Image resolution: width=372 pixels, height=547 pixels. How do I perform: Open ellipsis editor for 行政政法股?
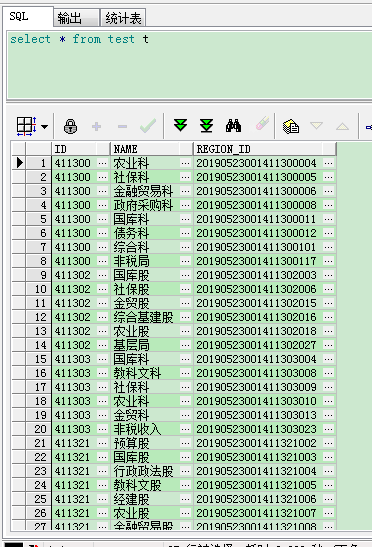(x=185, y=471)
